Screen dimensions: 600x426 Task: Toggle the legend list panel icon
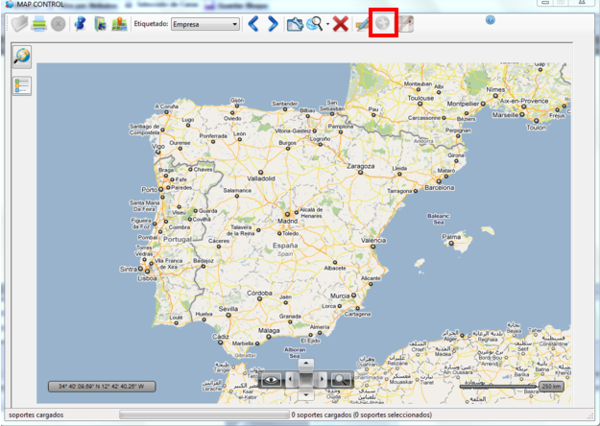click(21, 85)
